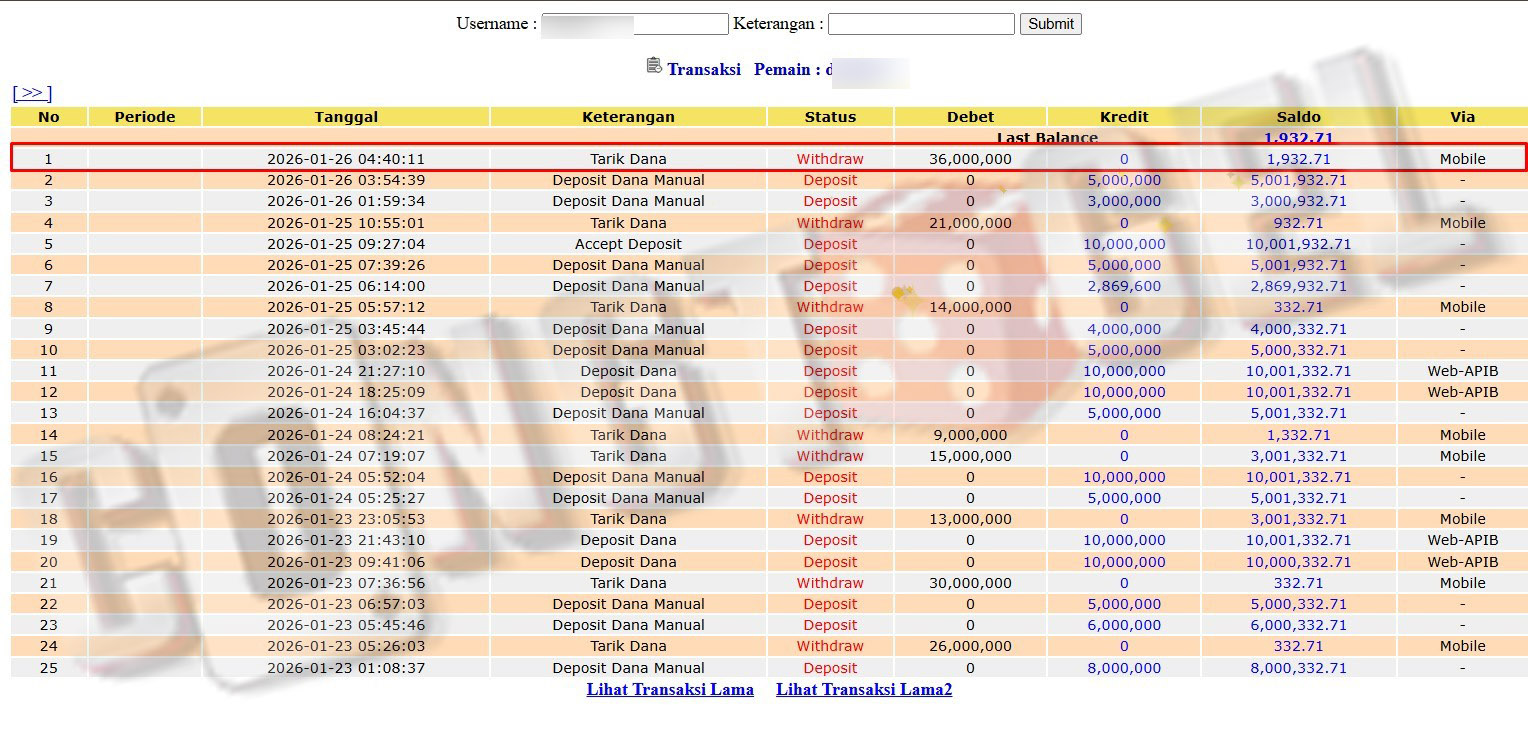Click the clipboard icon beside Transaksi
This screenshot has width=1528, height=742.
pyautogui.click(x=654, y=66)
